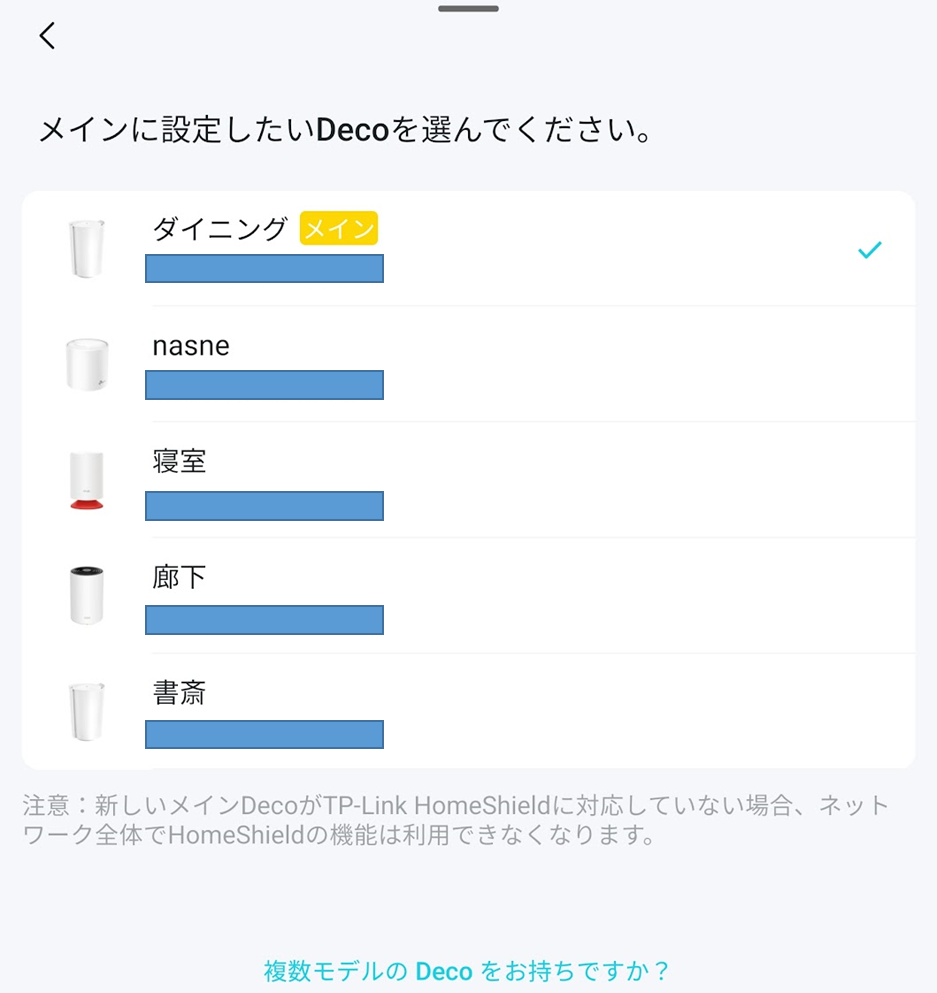The height and width of the screenshot is (993, 937).
Task: Click the ダイニング Deco device icon
Action: coord(86,249)
